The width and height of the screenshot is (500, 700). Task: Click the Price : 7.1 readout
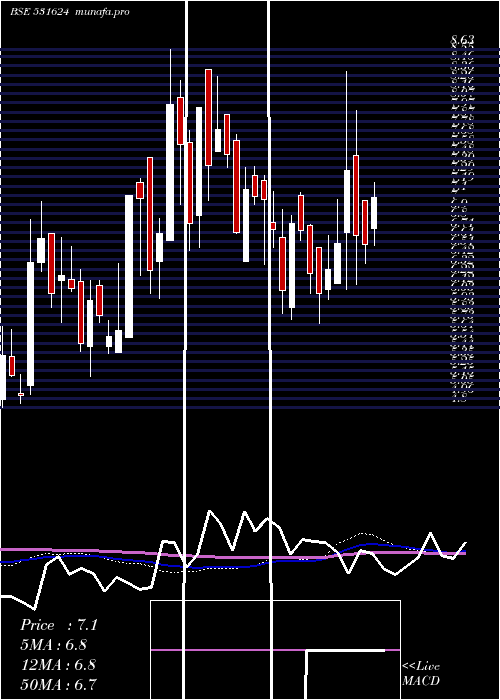coord(58,625)
